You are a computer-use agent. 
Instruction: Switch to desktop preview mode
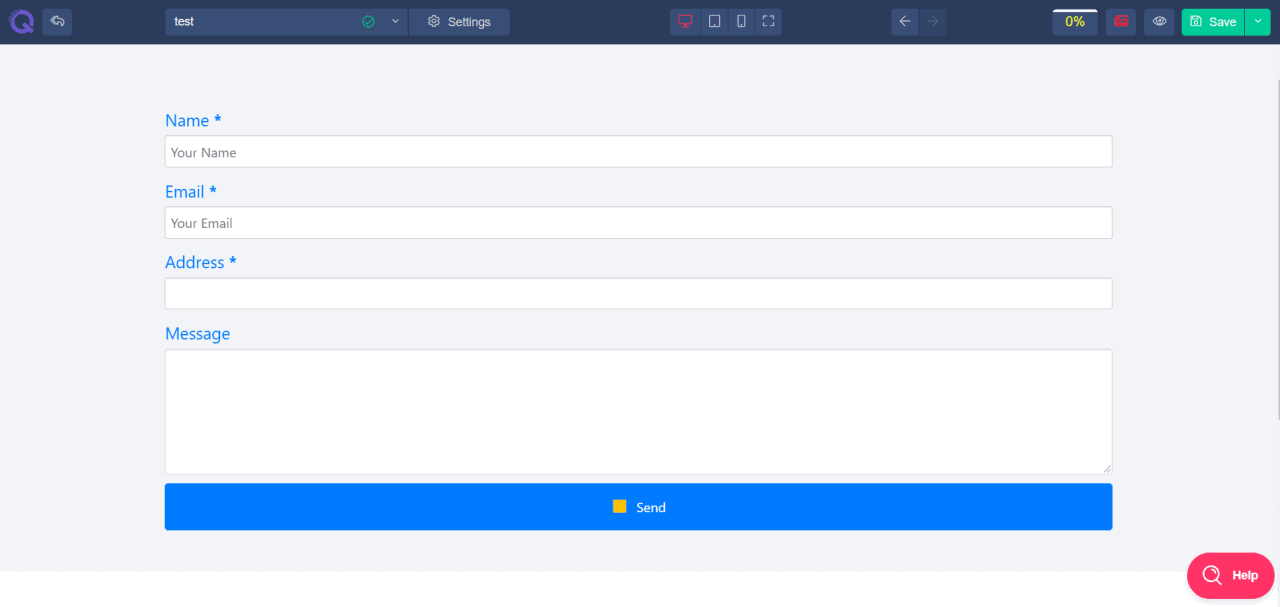pyautogui.click(x=685, y=21)
